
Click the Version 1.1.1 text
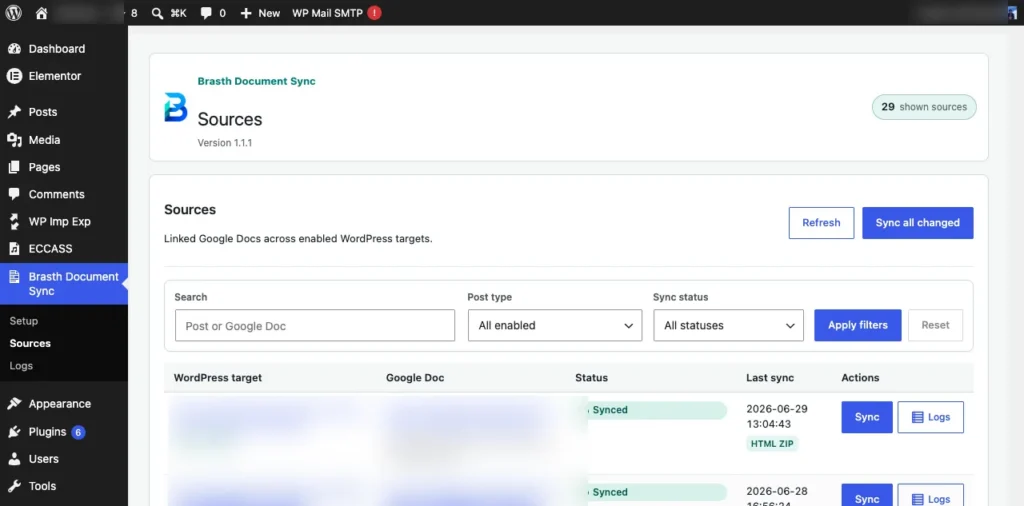(225, 143)
